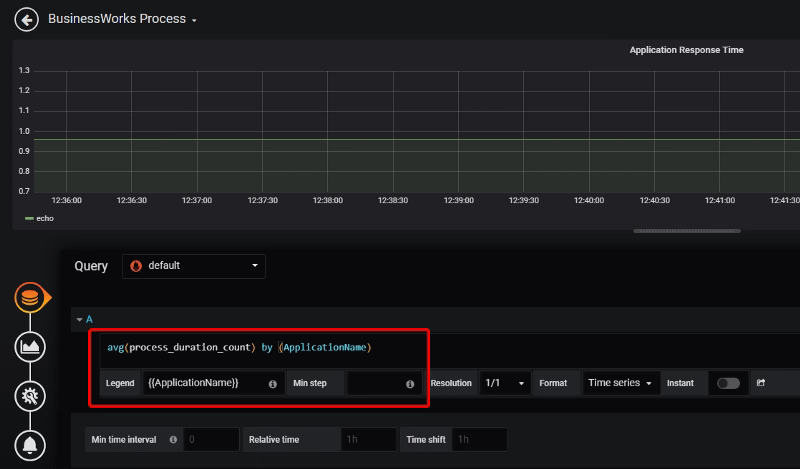Select the Queries tab database icon
The image size is (800, 469).
click(30, 298)
